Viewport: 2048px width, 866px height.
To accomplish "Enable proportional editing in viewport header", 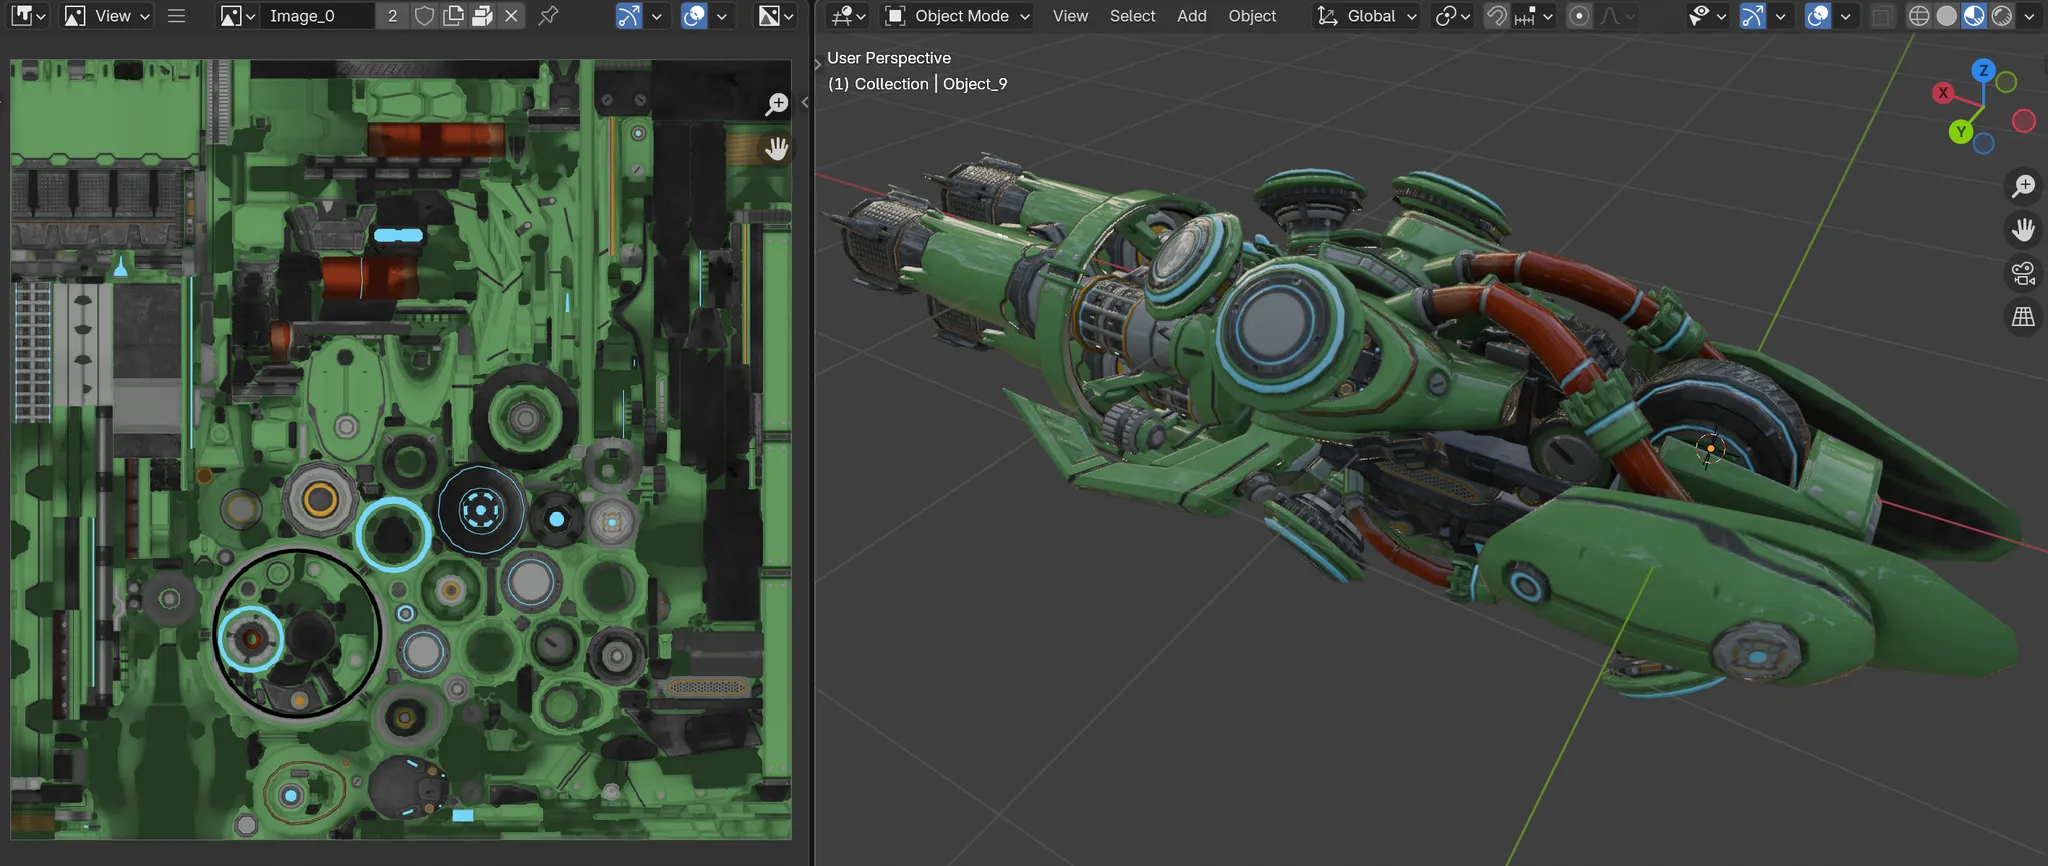I will pos(1579,16).
